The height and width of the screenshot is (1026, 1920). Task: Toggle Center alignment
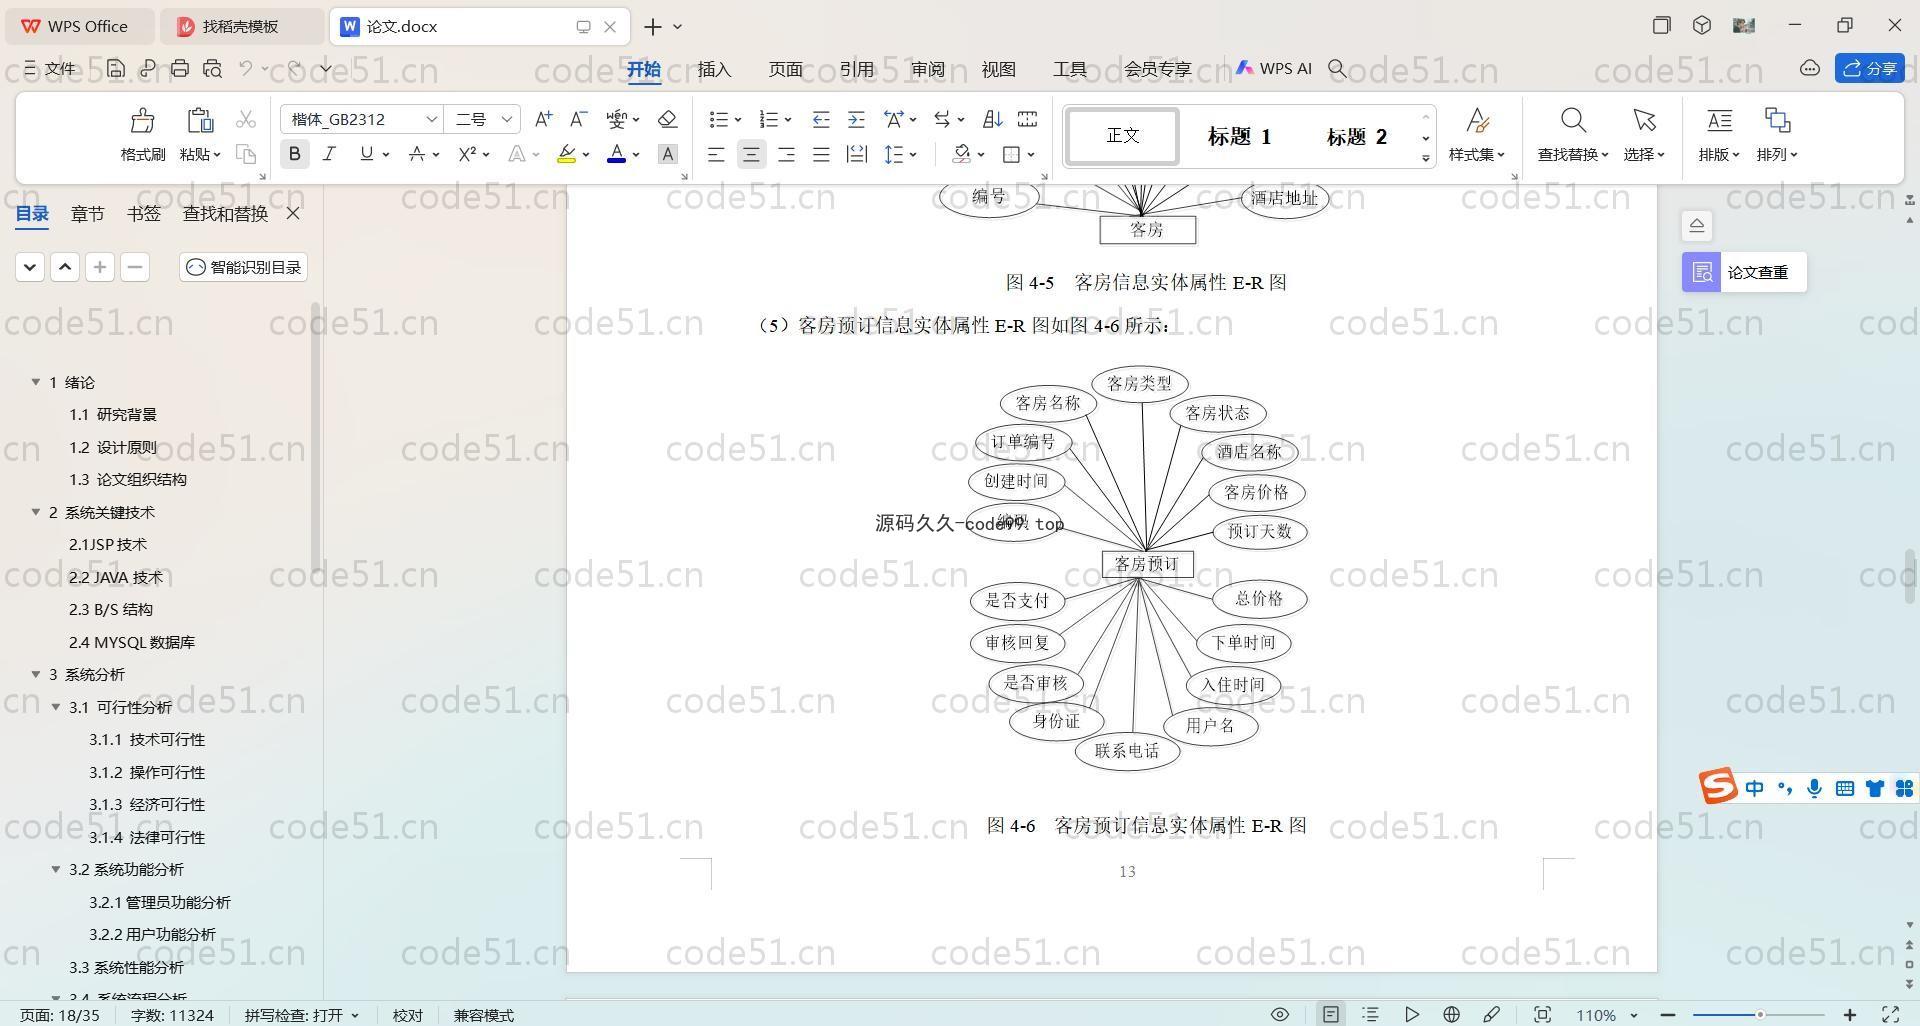click(751, 154)
